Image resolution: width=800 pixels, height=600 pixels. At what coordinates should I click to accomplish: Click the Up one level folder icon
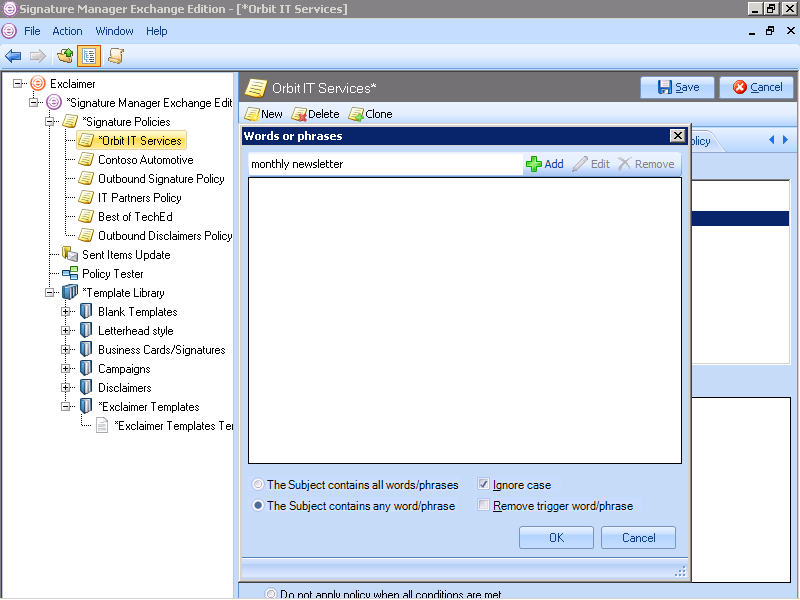65,56
